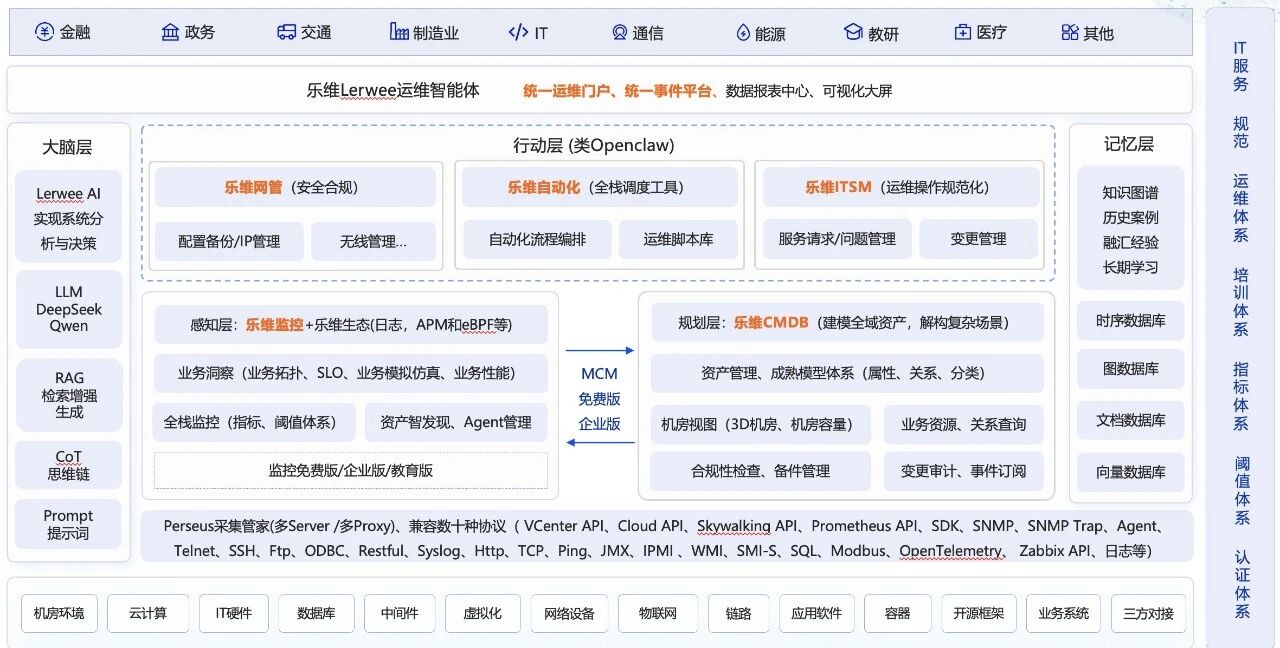Open the 乐维自动化 module box
Image resolution: width=1280 pixels, height=648 pixels.
coord(600,187)
